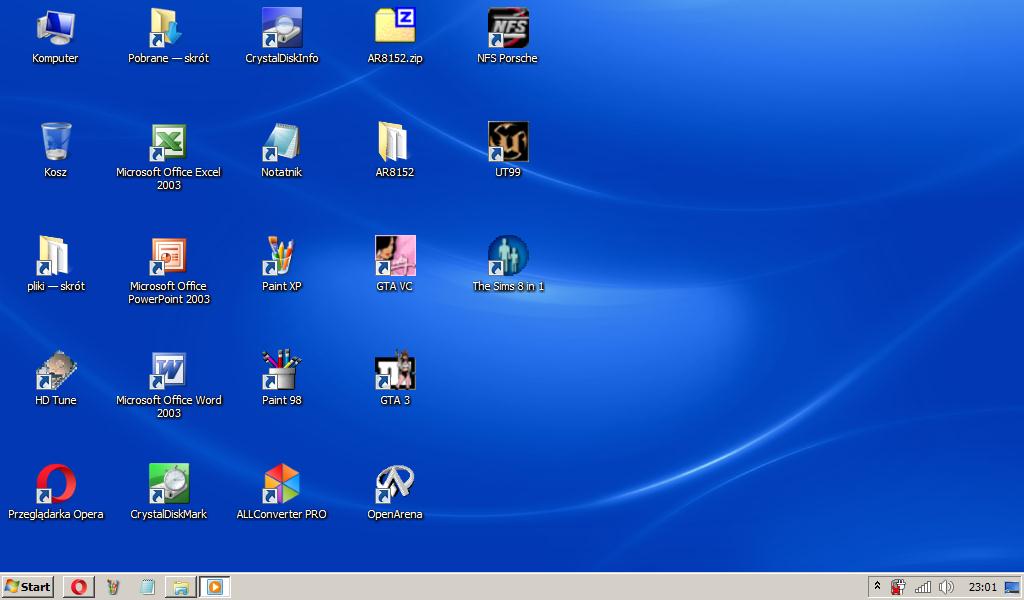The image size is (1024, 600).
Task: Click Microsoft Office PowerPoint 2003 shortcut
Action: (168, 271)
